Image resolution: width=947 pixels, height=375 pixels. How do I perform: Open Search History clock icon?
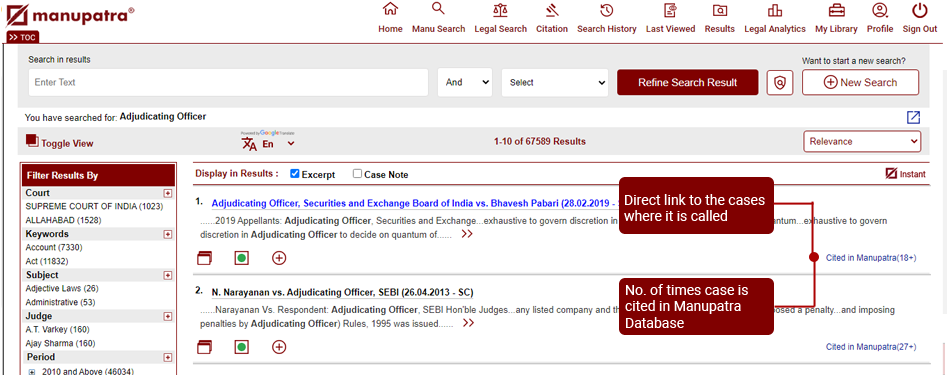606,10
